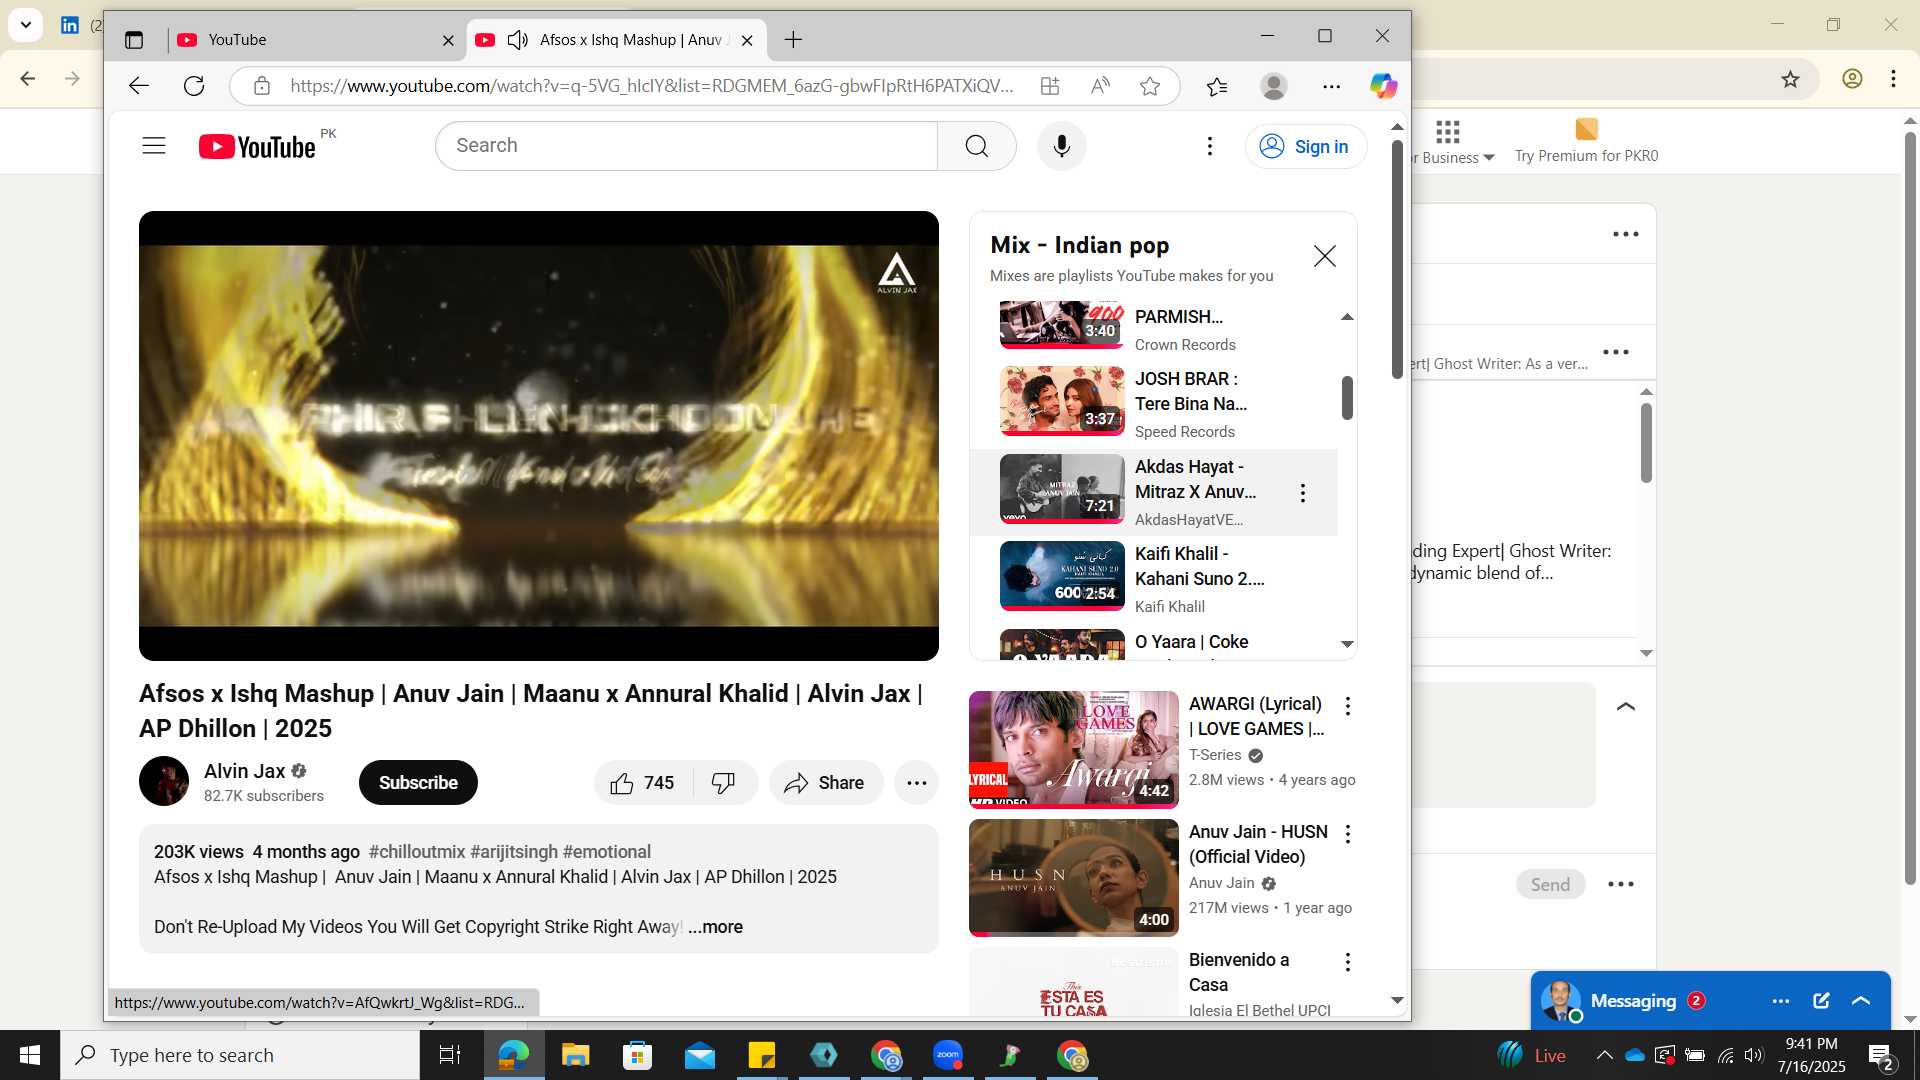Open more actions menu beside Share
The width and height of the screenshot is (1920, 1080).
pos(916,783)
